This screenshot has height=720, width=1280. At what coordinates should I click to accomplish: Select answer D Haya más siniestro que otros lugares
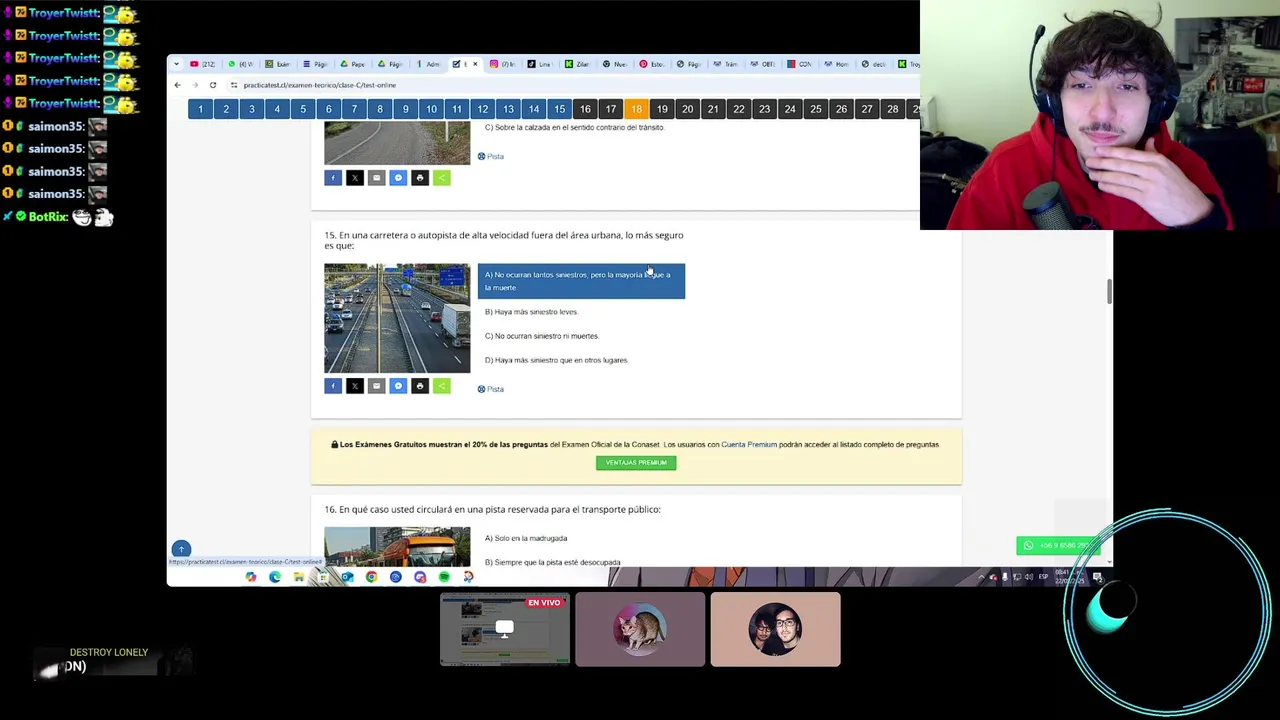(556, 360)
